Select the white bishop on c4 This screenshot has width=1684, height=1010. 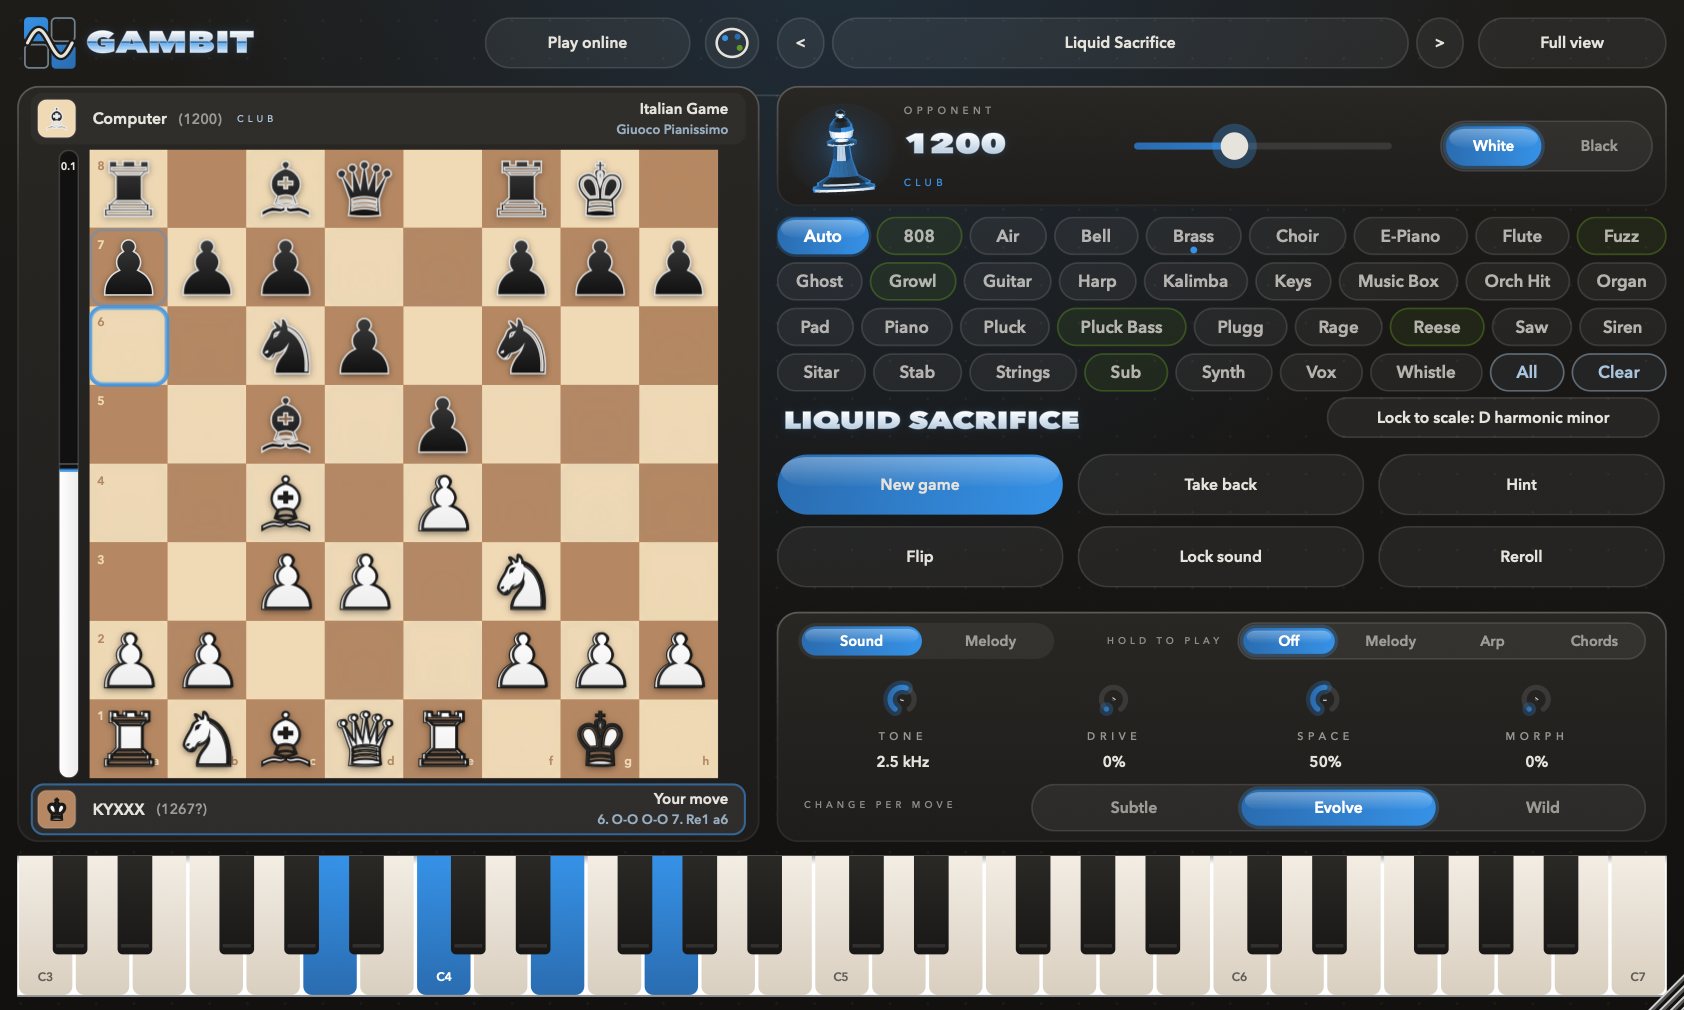(286, 503)
